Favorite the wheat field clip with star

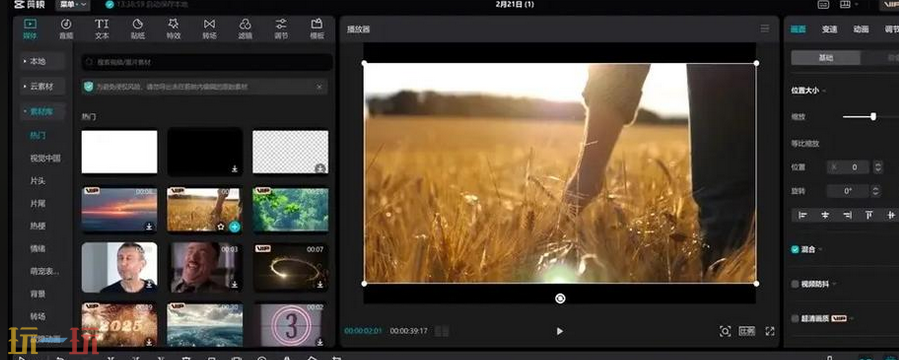tap(221, 226)
